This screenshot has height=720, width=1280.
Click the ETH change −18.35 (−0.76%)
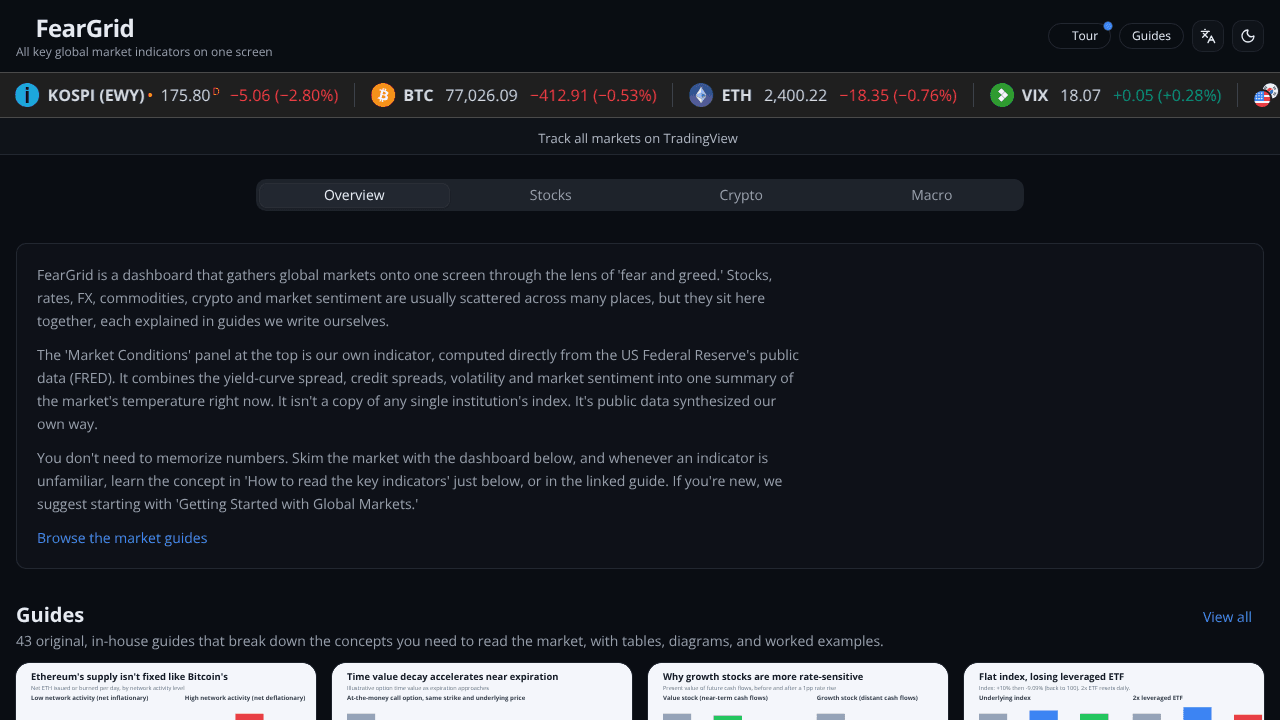coord(898,95)
